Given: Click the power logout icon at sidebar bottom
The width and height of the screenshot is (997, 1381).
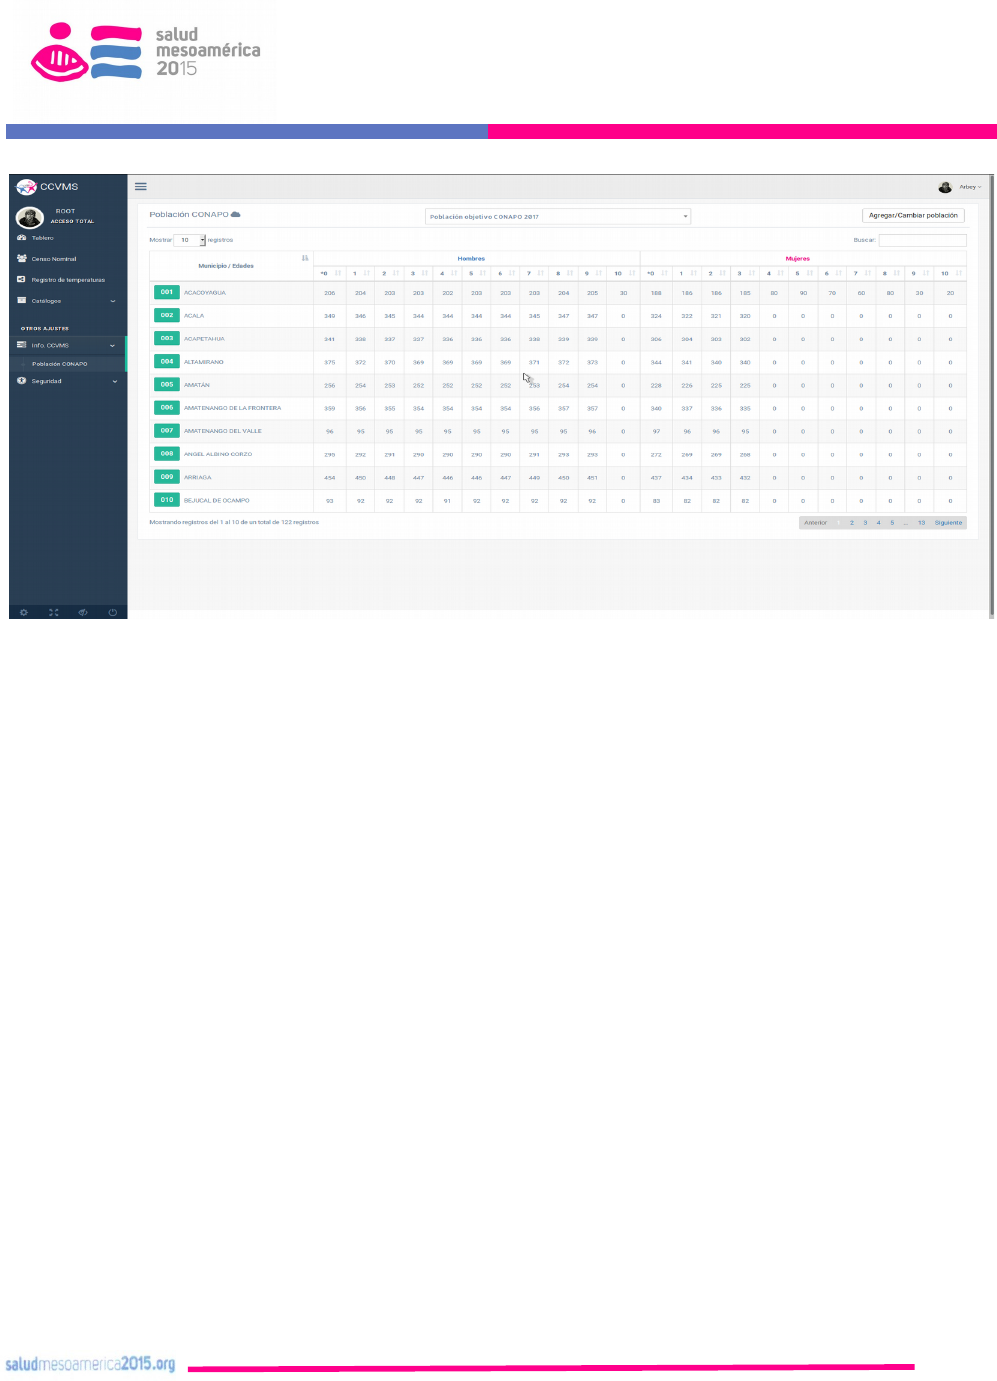Looking at the screenshot, I should (112, 612).
